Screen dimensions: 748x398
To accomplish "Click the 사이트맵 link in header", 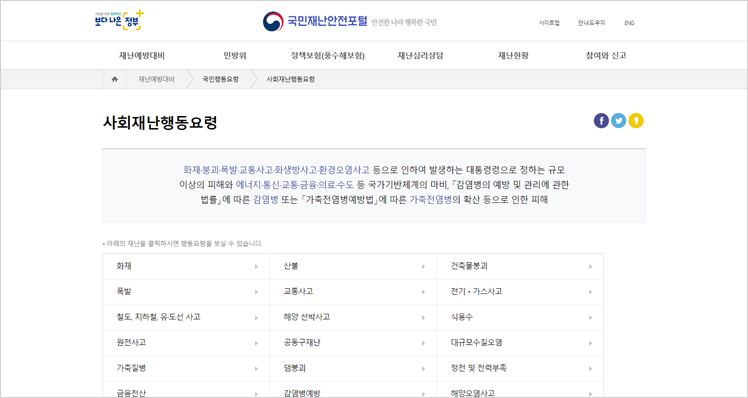I will click(549, 23).
